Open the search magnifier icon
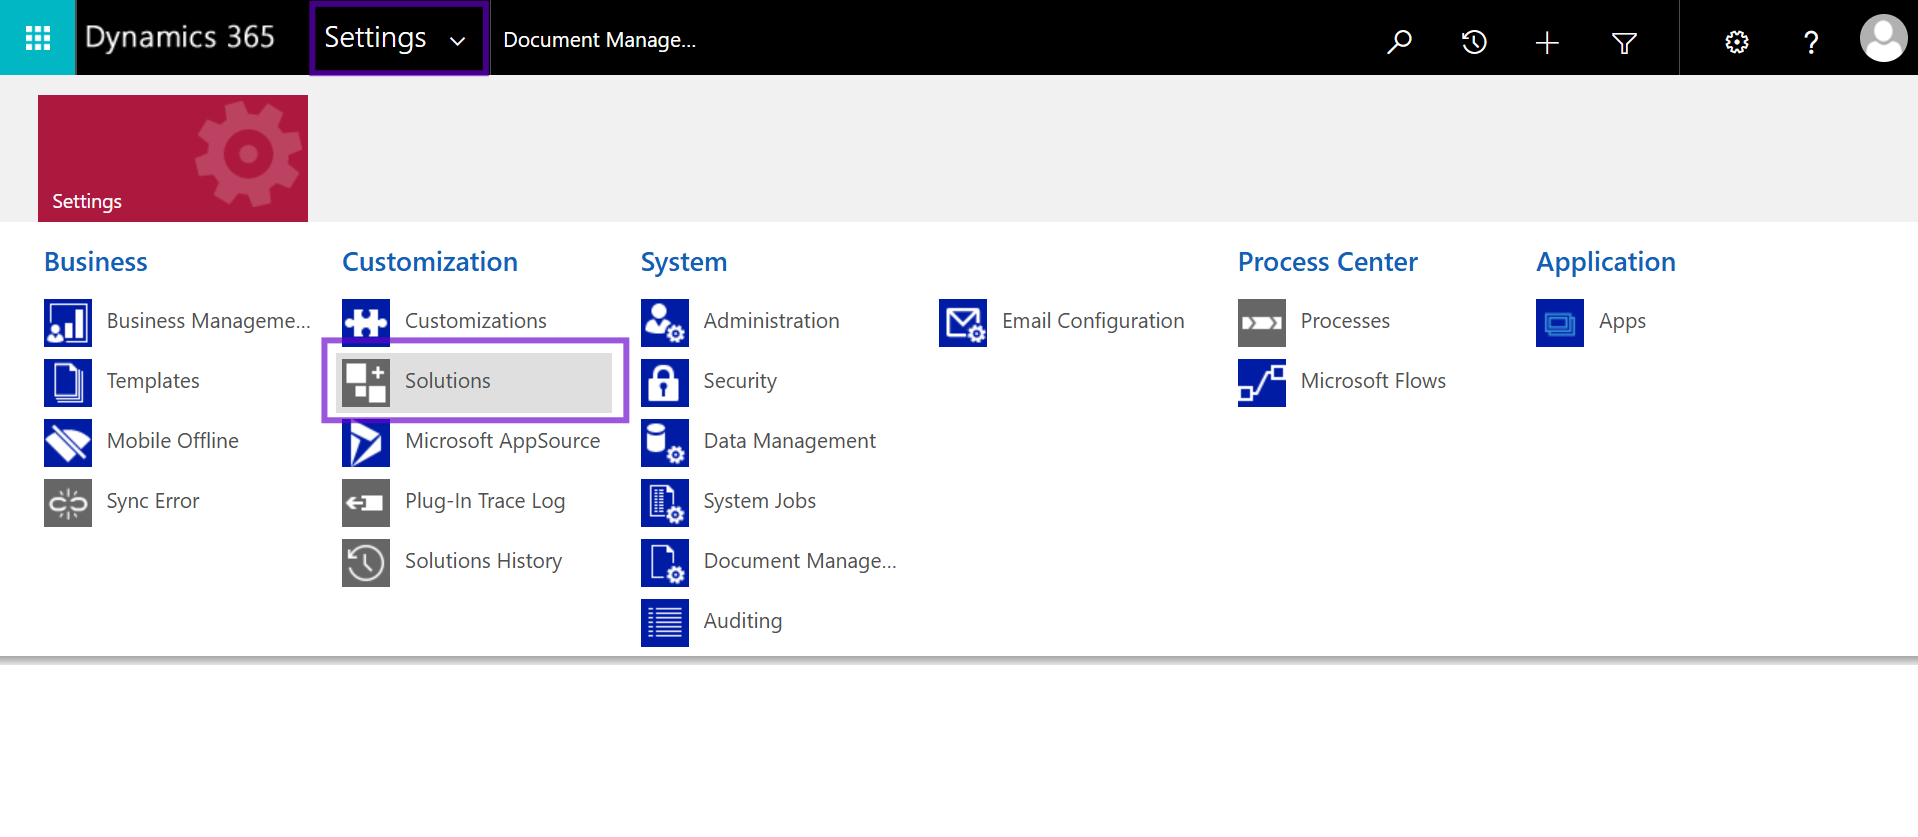 click(x=1399, y=42)
